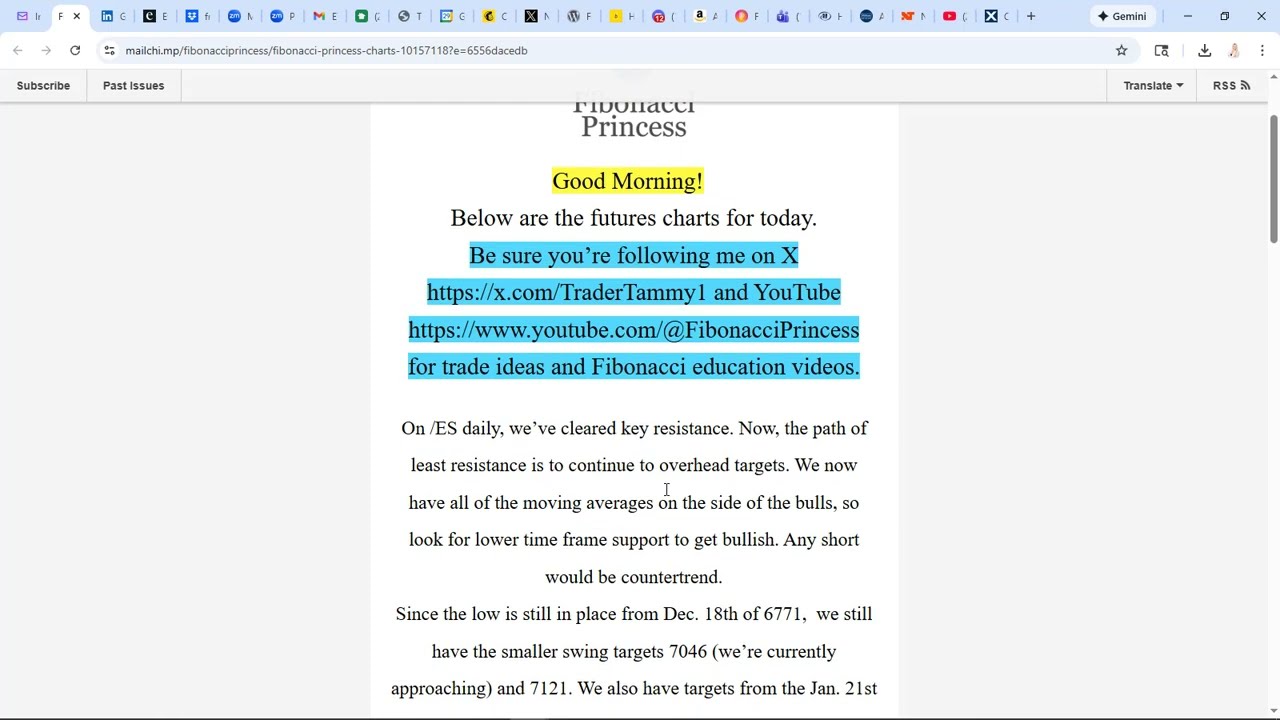Open the x.com/TraderTammy1 link

(566, 292)
